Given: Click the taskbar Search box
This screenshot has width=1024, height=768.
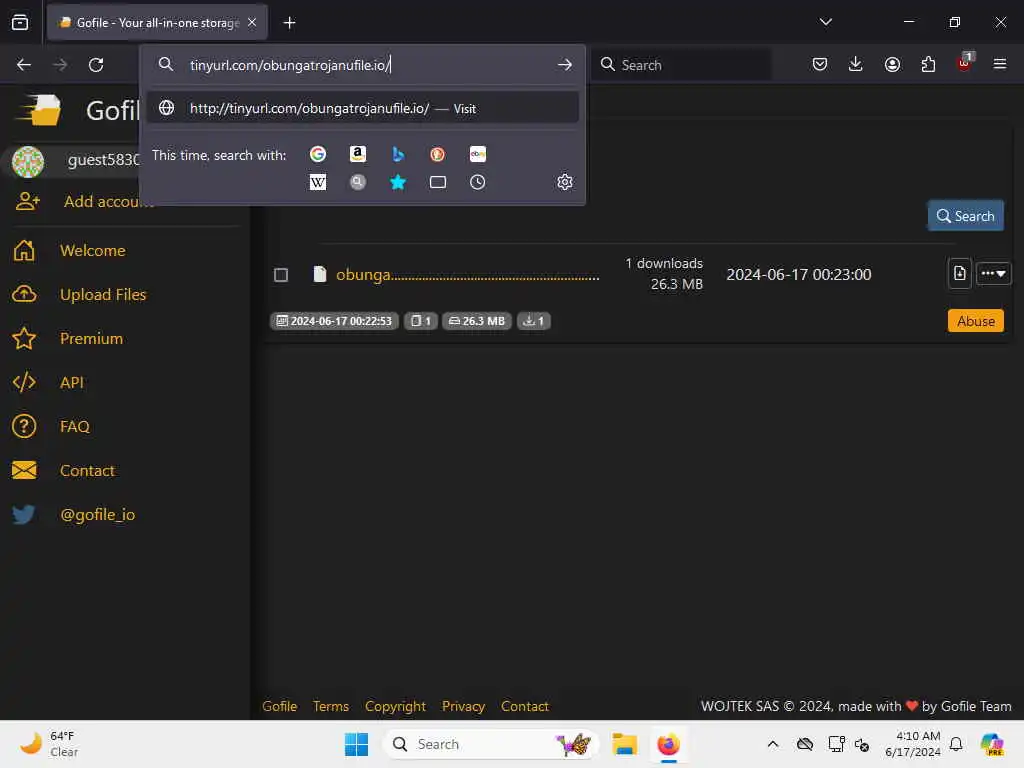Looking at the screenshot, I should point(490,744).
